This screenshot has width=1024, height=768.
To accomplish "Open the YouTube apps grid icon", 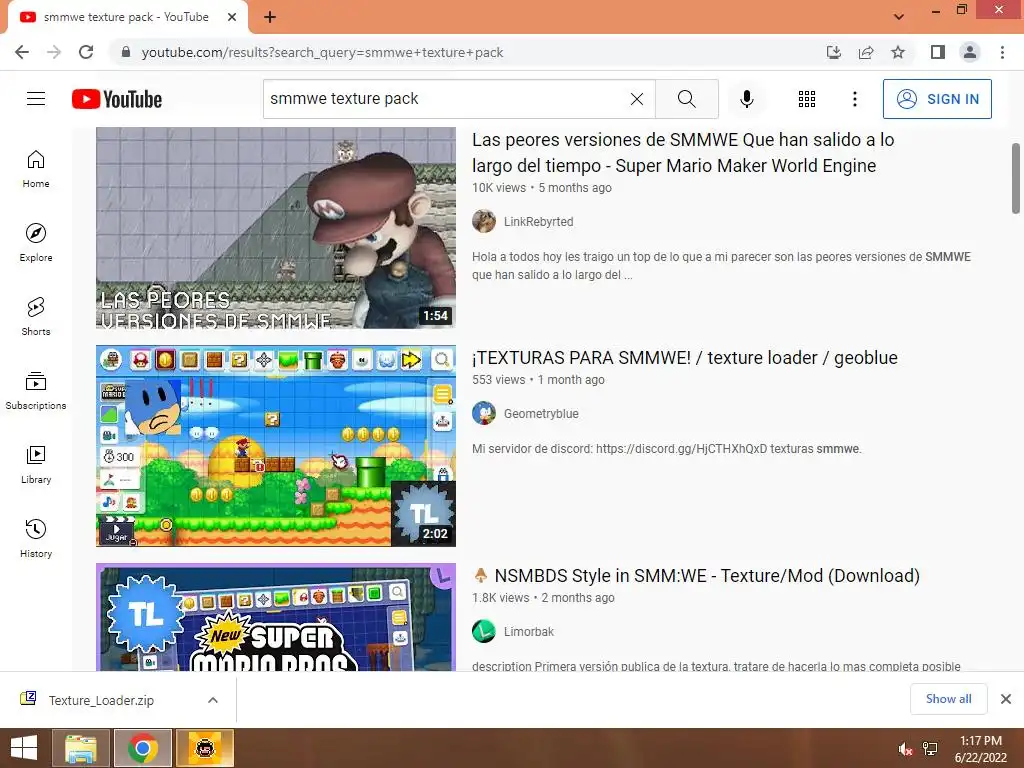I will (x=807, y=99).
